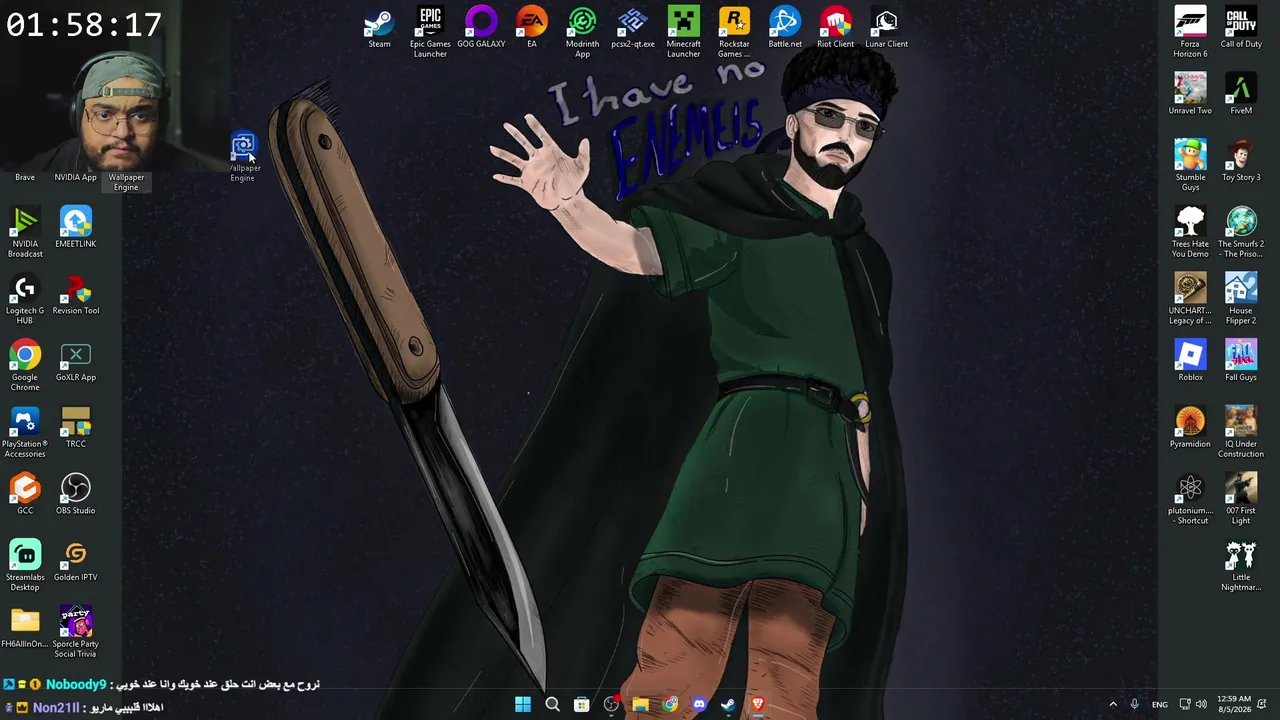Open the Roblox desktop shortcut
Image resolution: width=1280 pixels, height=720 pixels.
click(x=1190, y=361)
